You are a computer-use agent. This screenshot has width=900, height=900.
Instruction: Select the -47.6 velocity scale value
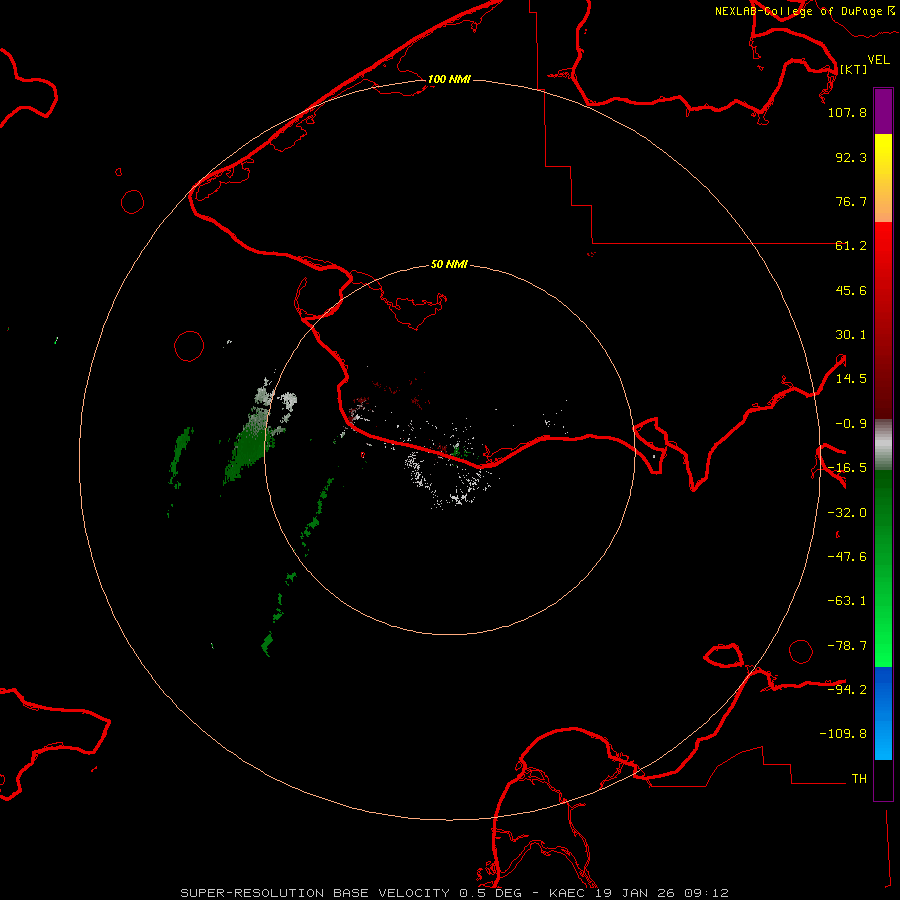pyautogui.click(x=847, y=557)
